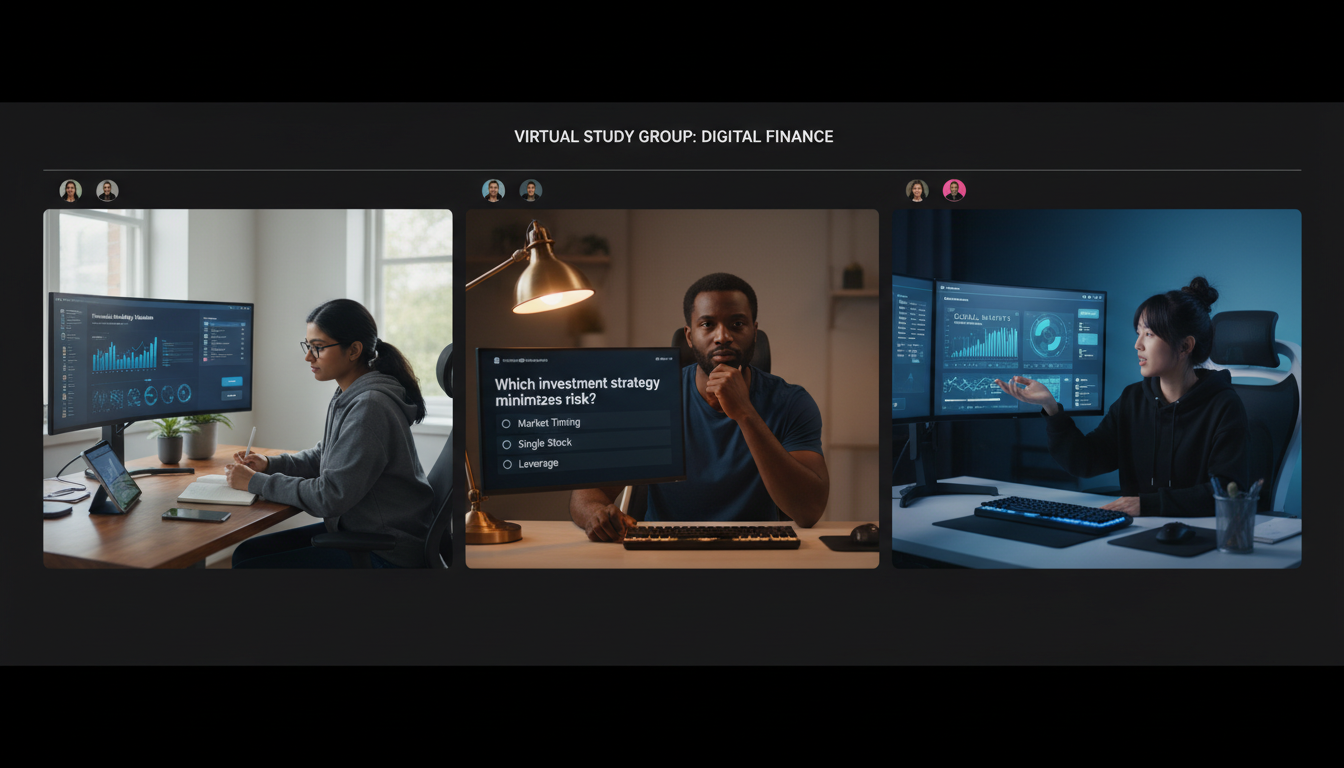Click the 'Virtual Study Group: Digital Finance' title
1344x768 pixels.
point(673,136)
